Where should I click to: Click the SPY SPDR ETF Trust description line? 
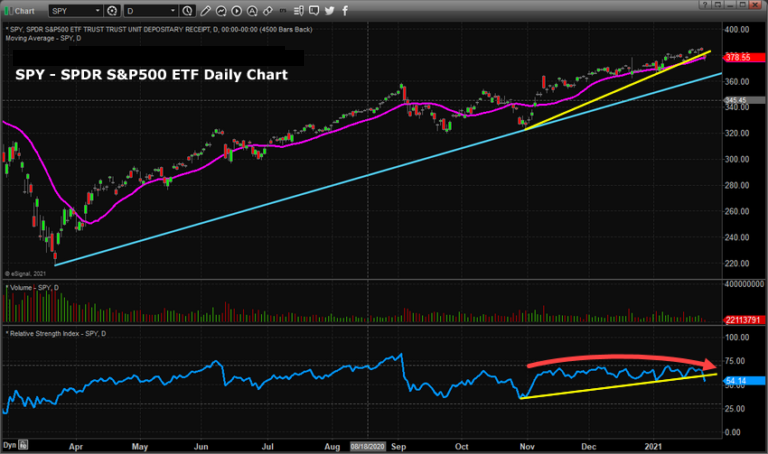[161, 29]
